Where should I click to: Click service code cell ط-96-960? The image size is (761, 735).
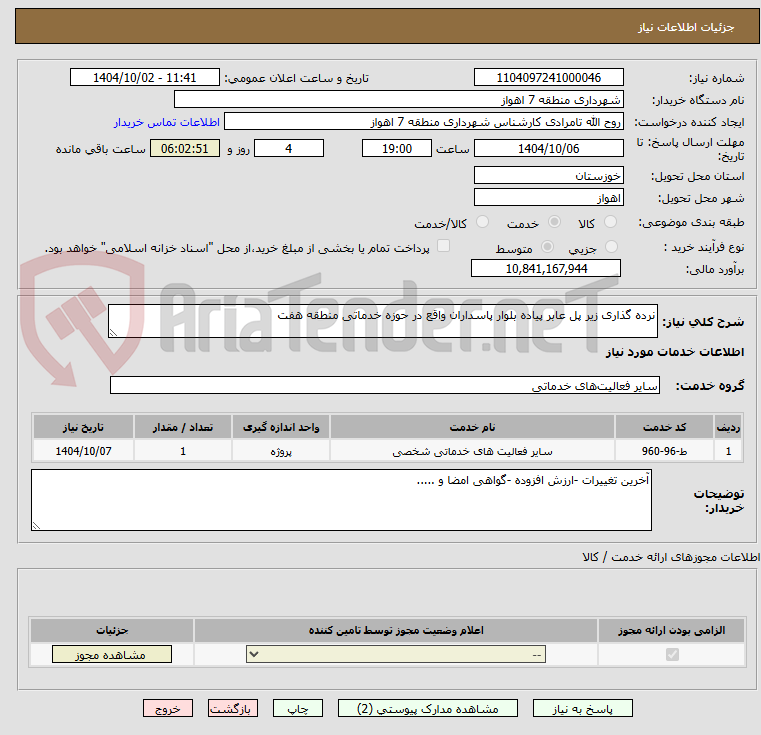coord(664,451)
